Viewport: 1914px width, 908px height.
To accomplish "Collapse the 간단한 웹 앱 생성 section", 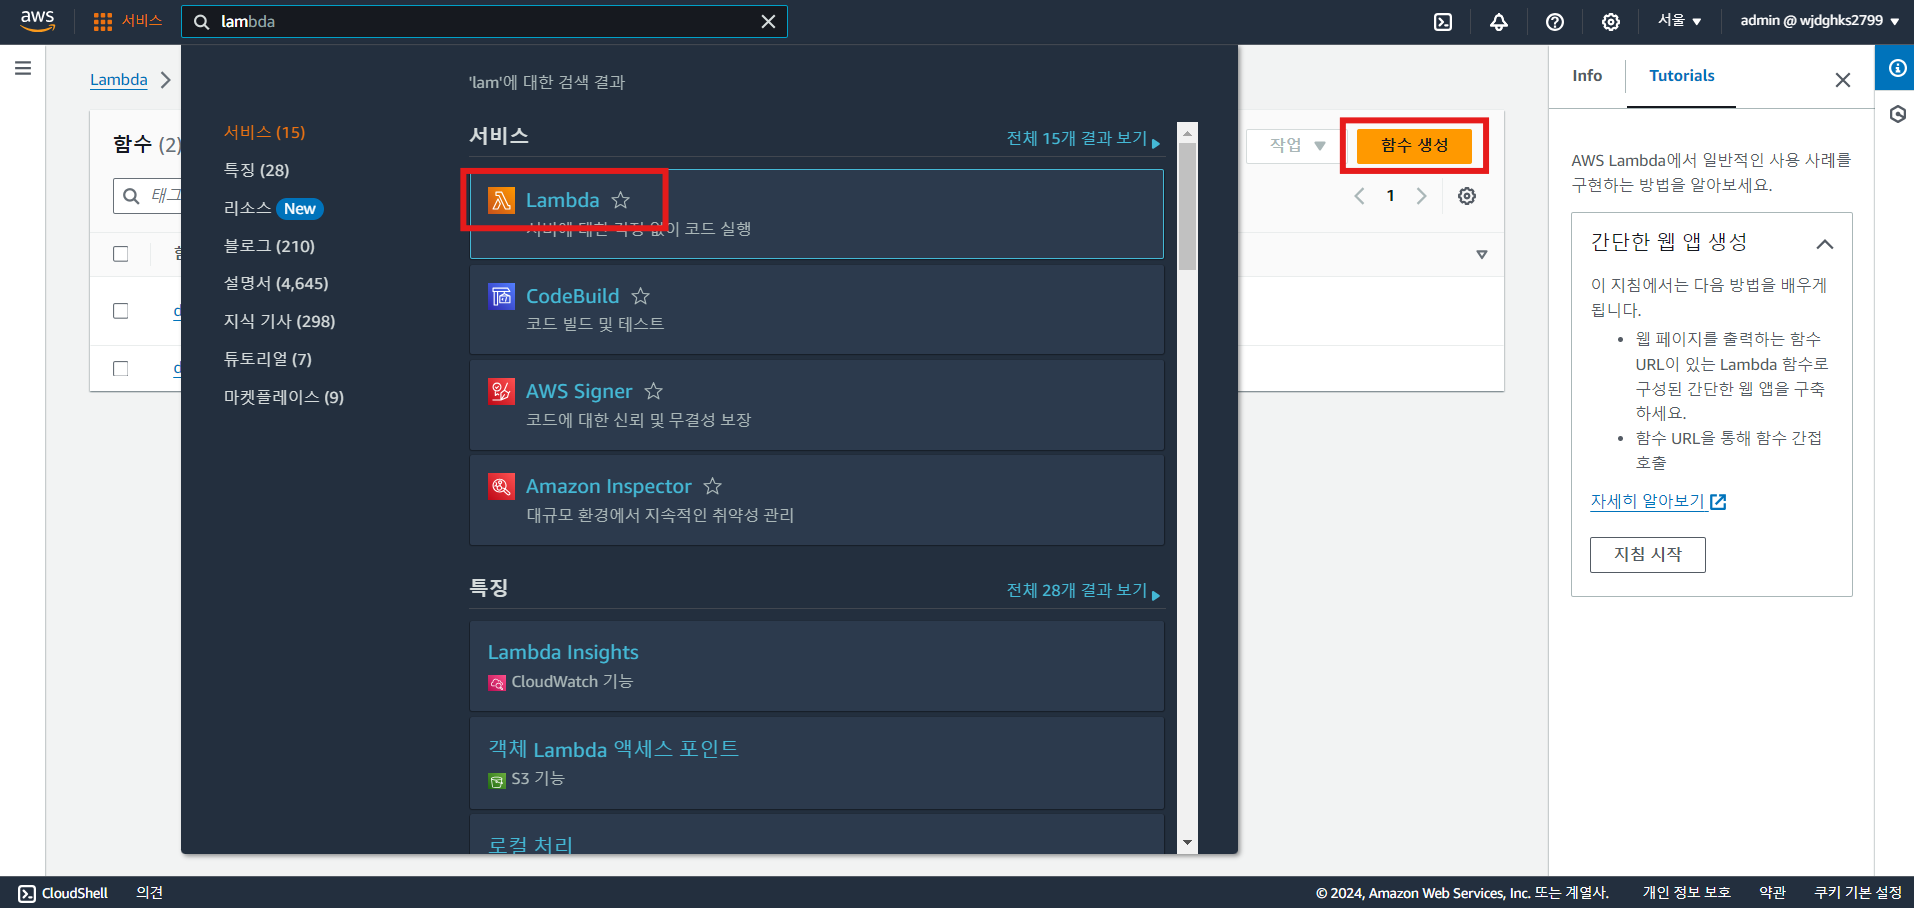I will (1825, 244).
